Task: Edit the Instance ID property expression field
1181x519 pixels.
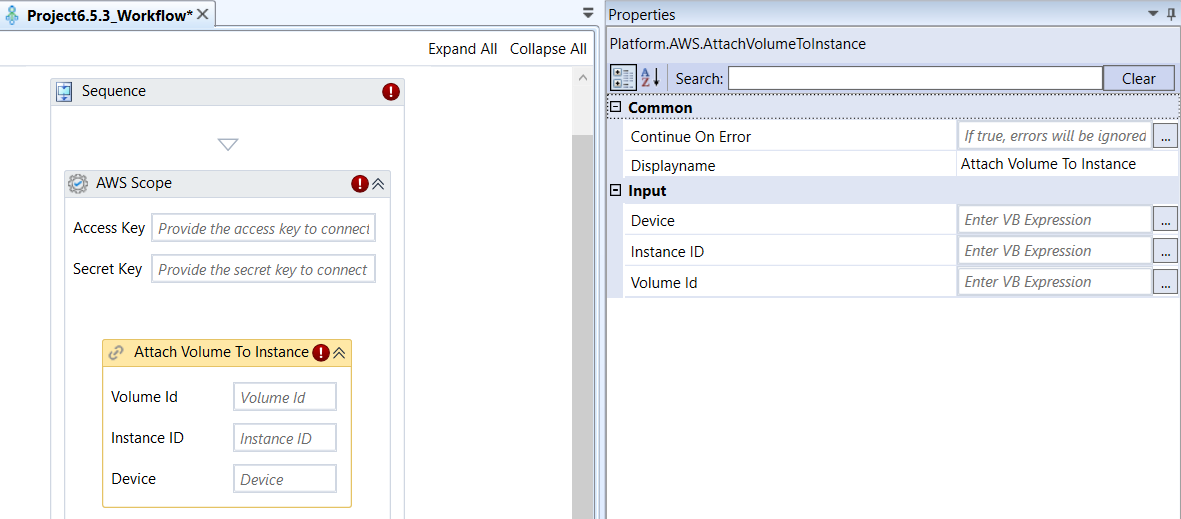Action: tap(1054, 251)
